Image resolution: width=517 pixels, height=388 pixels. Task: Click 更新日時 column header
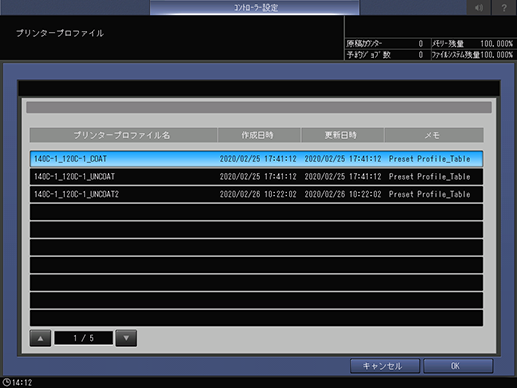point(342,135)
